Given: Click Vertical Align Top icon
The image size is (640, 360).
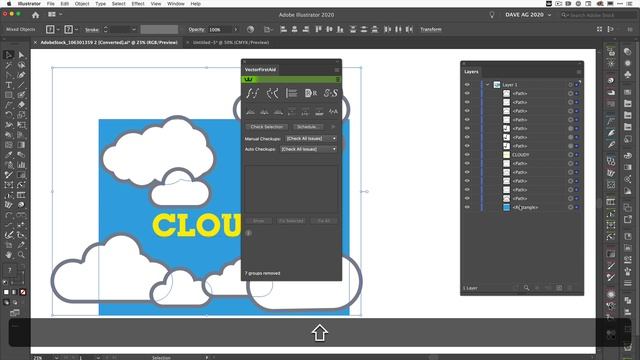Looking at the screenshot, I should pyautogui.click(x=318, y=29).
